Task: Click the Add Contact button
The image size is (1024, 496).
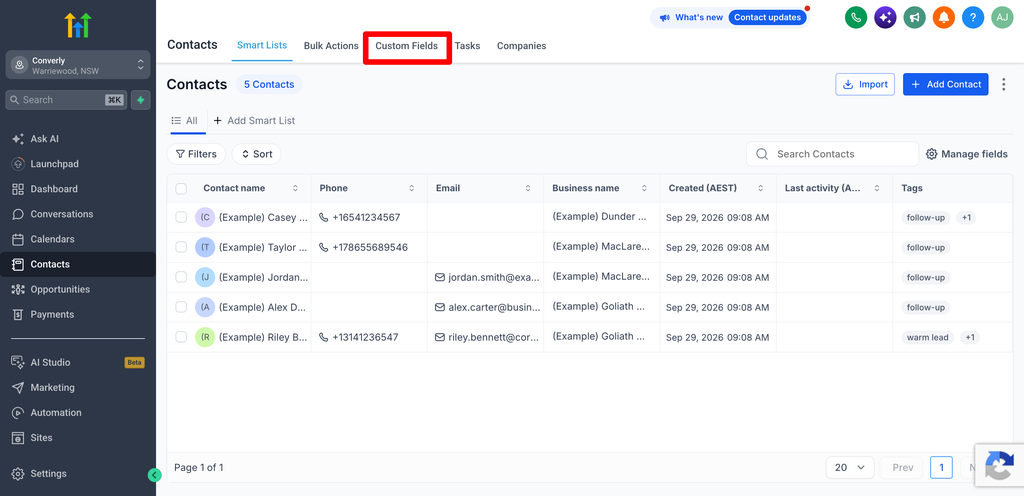Action: [946, 84]
